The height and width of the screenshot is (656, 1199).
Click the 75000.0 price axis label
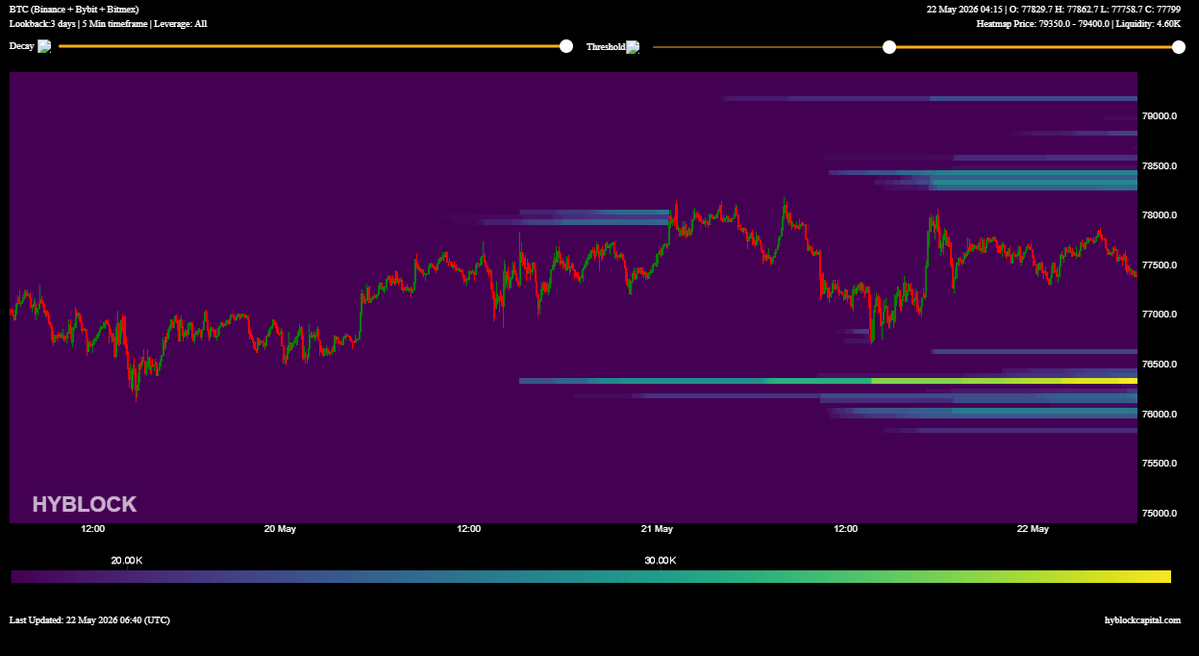(x=1159, y=513)
